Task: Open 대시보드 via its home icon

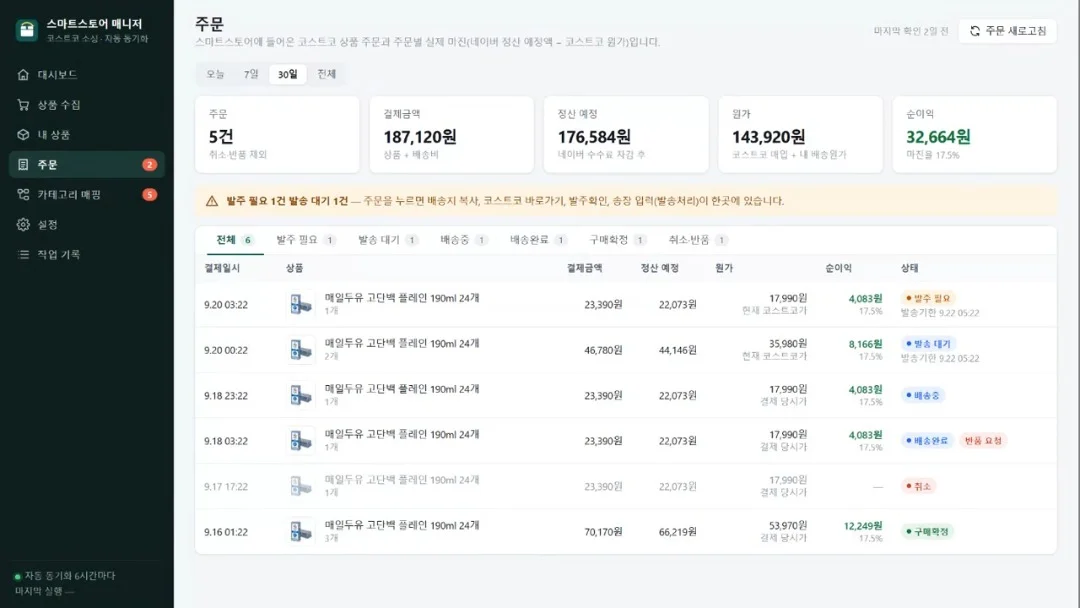Action: pos(23,74)
